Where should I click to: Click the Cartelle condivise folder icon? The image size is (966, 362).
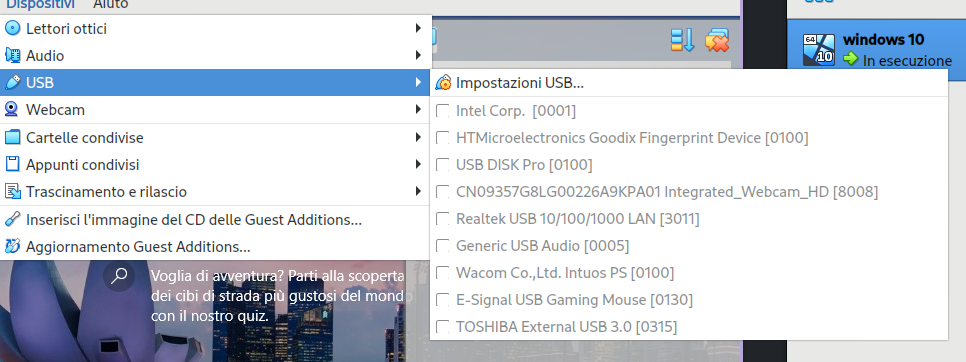pos(12,137)
